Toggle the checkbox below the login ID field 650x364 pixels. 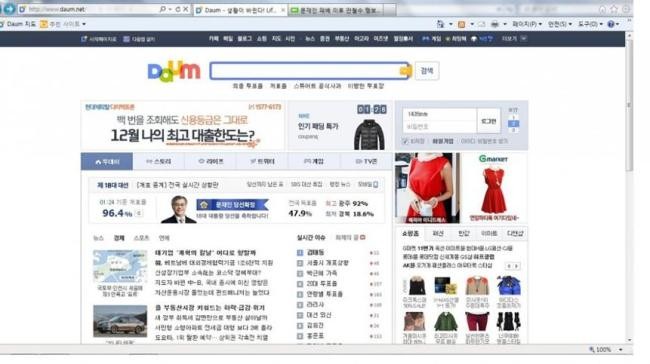(x=405, y=141)
